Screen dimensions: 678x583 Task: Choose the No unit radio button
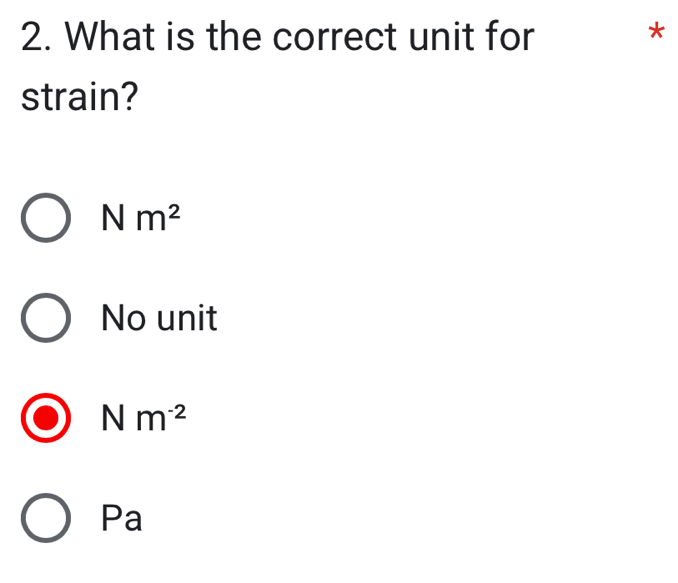click(x=46, y=319)
